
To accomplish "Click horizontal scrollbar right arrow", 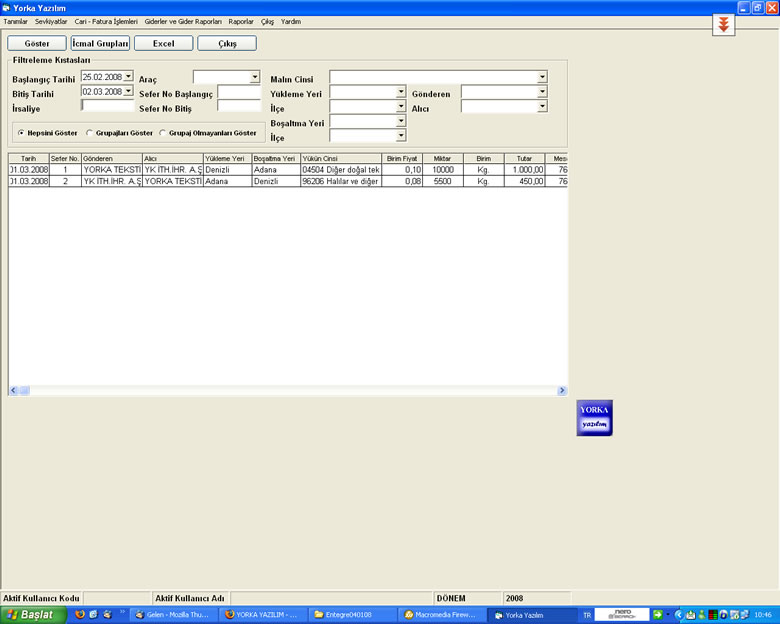I will [562, 391].
